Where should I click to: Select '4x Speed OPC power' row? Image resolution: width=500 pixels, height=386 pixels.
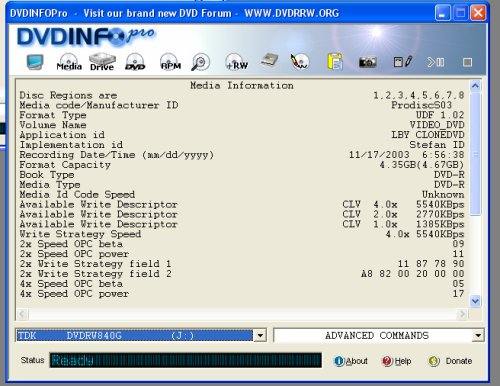242,294
